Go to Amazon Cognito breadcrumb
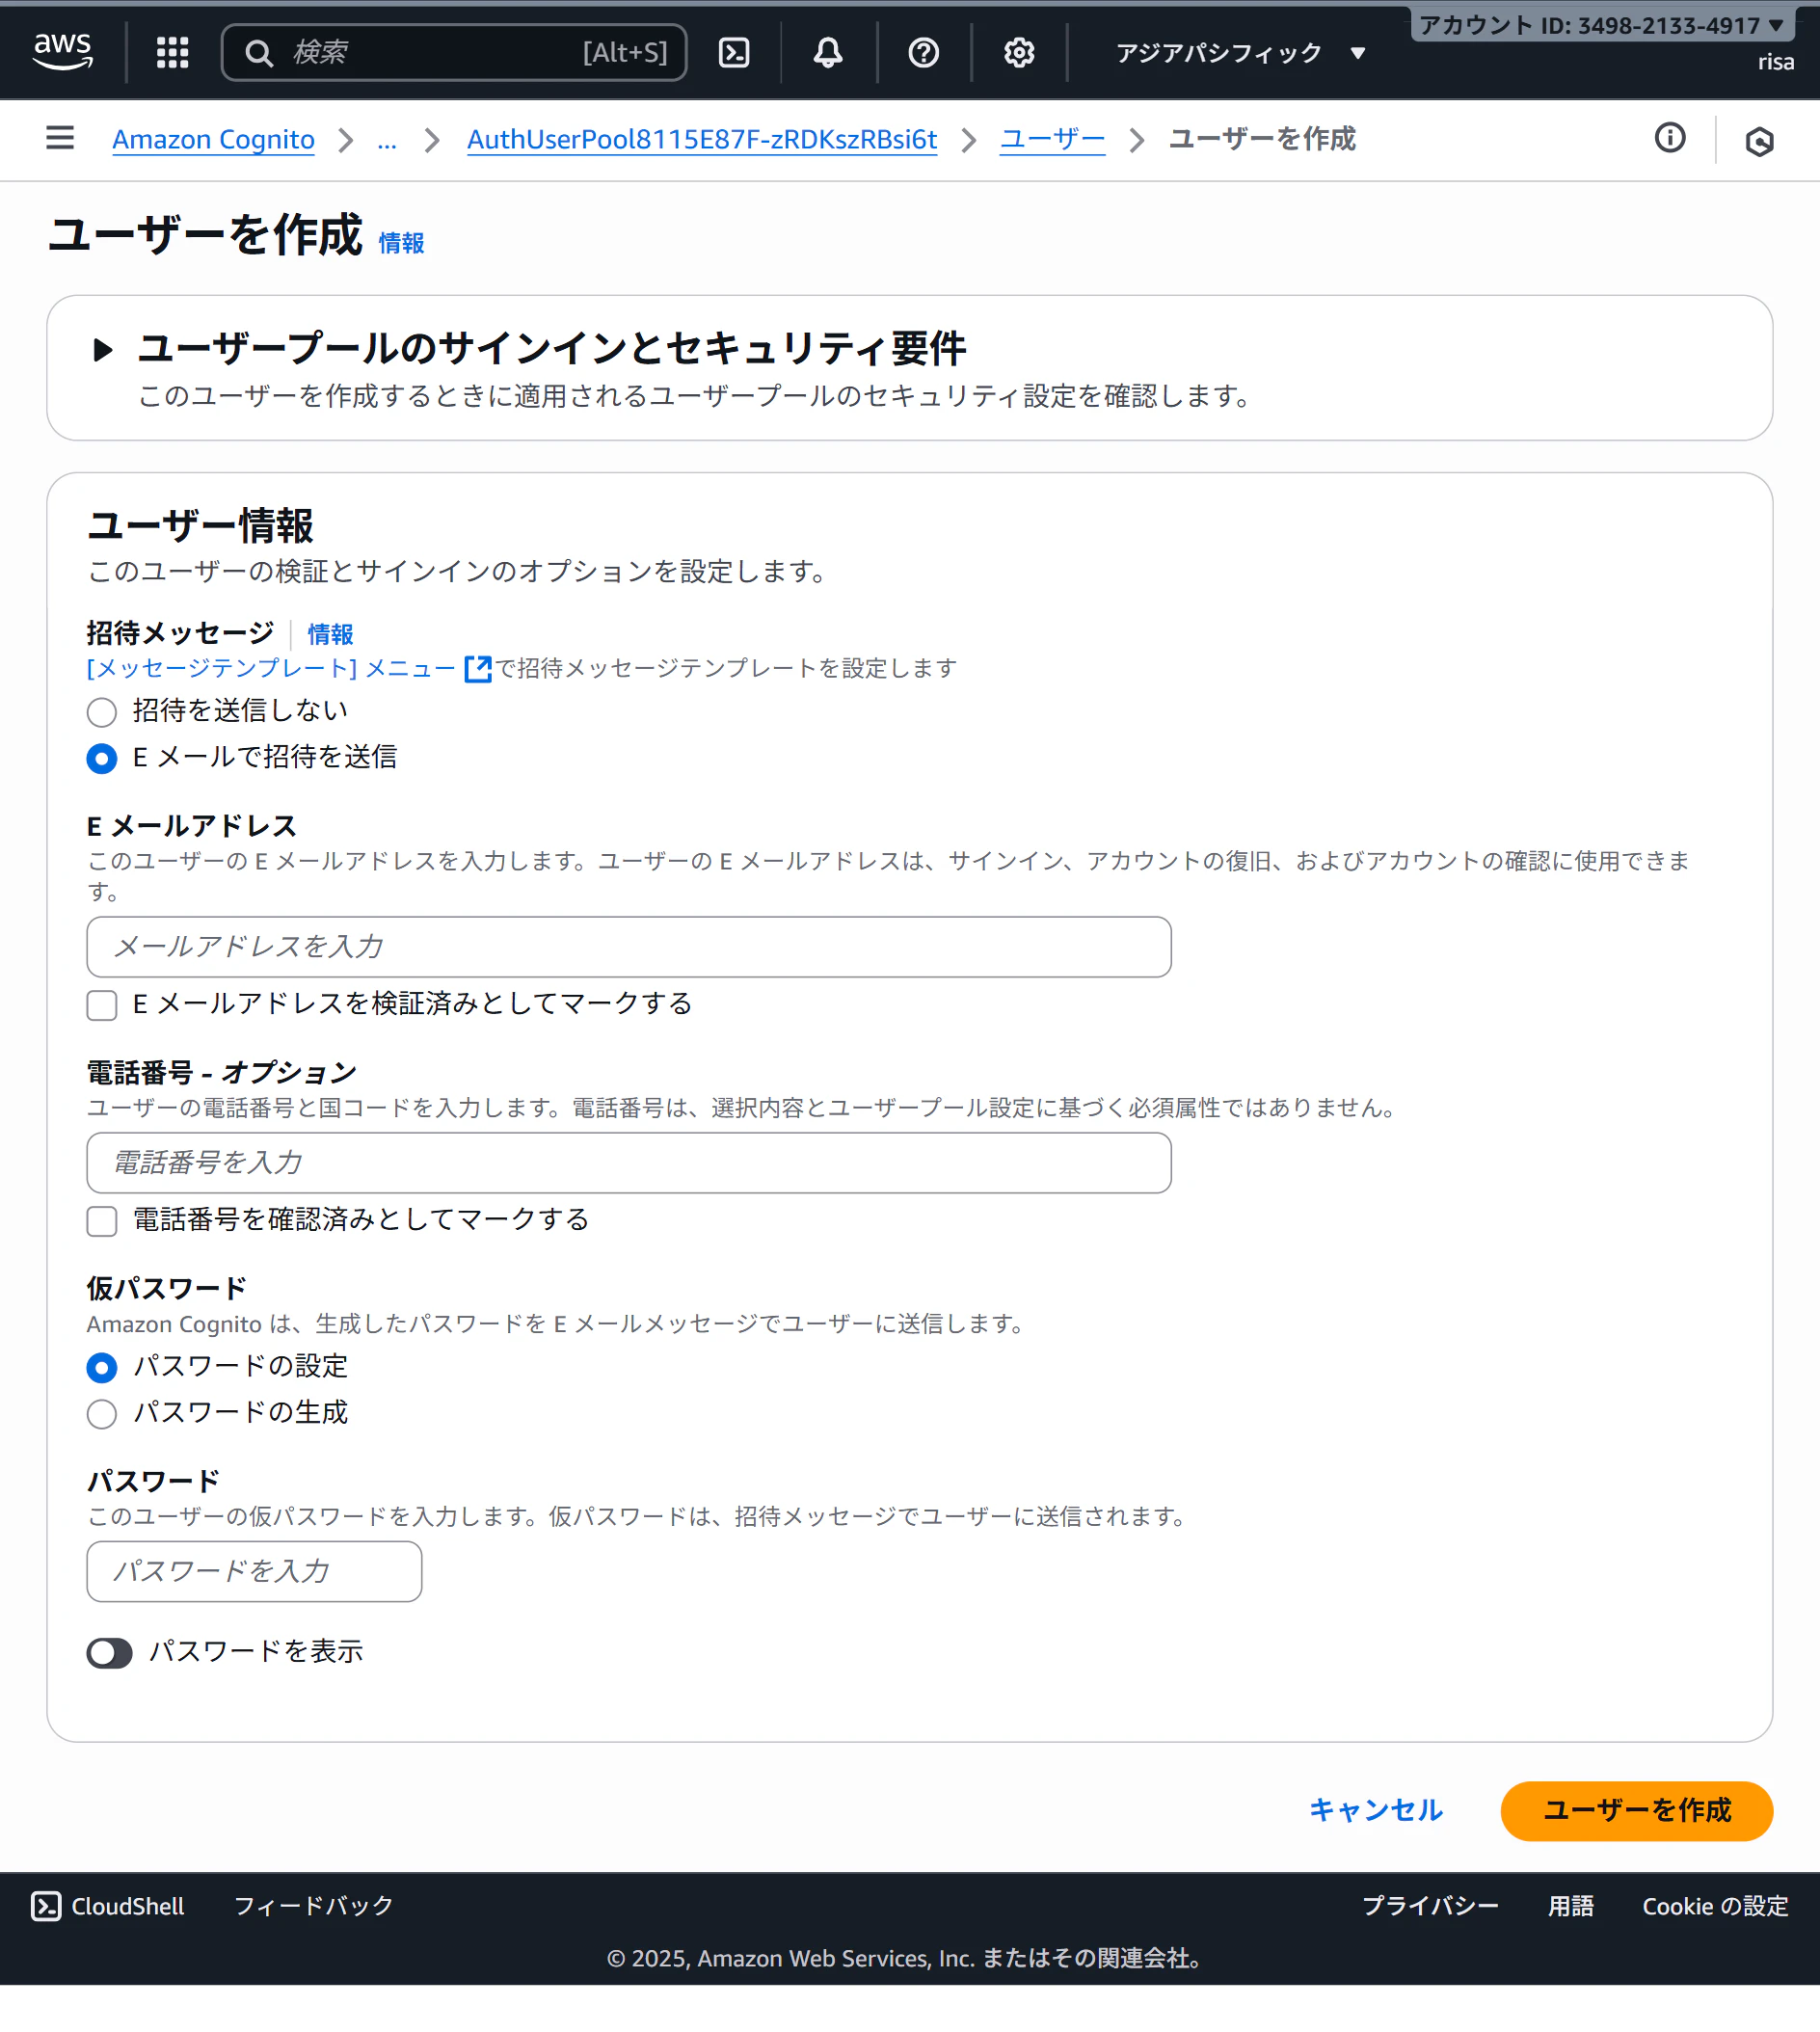Screen dimensions: 1820x2032 click(213, 139)
